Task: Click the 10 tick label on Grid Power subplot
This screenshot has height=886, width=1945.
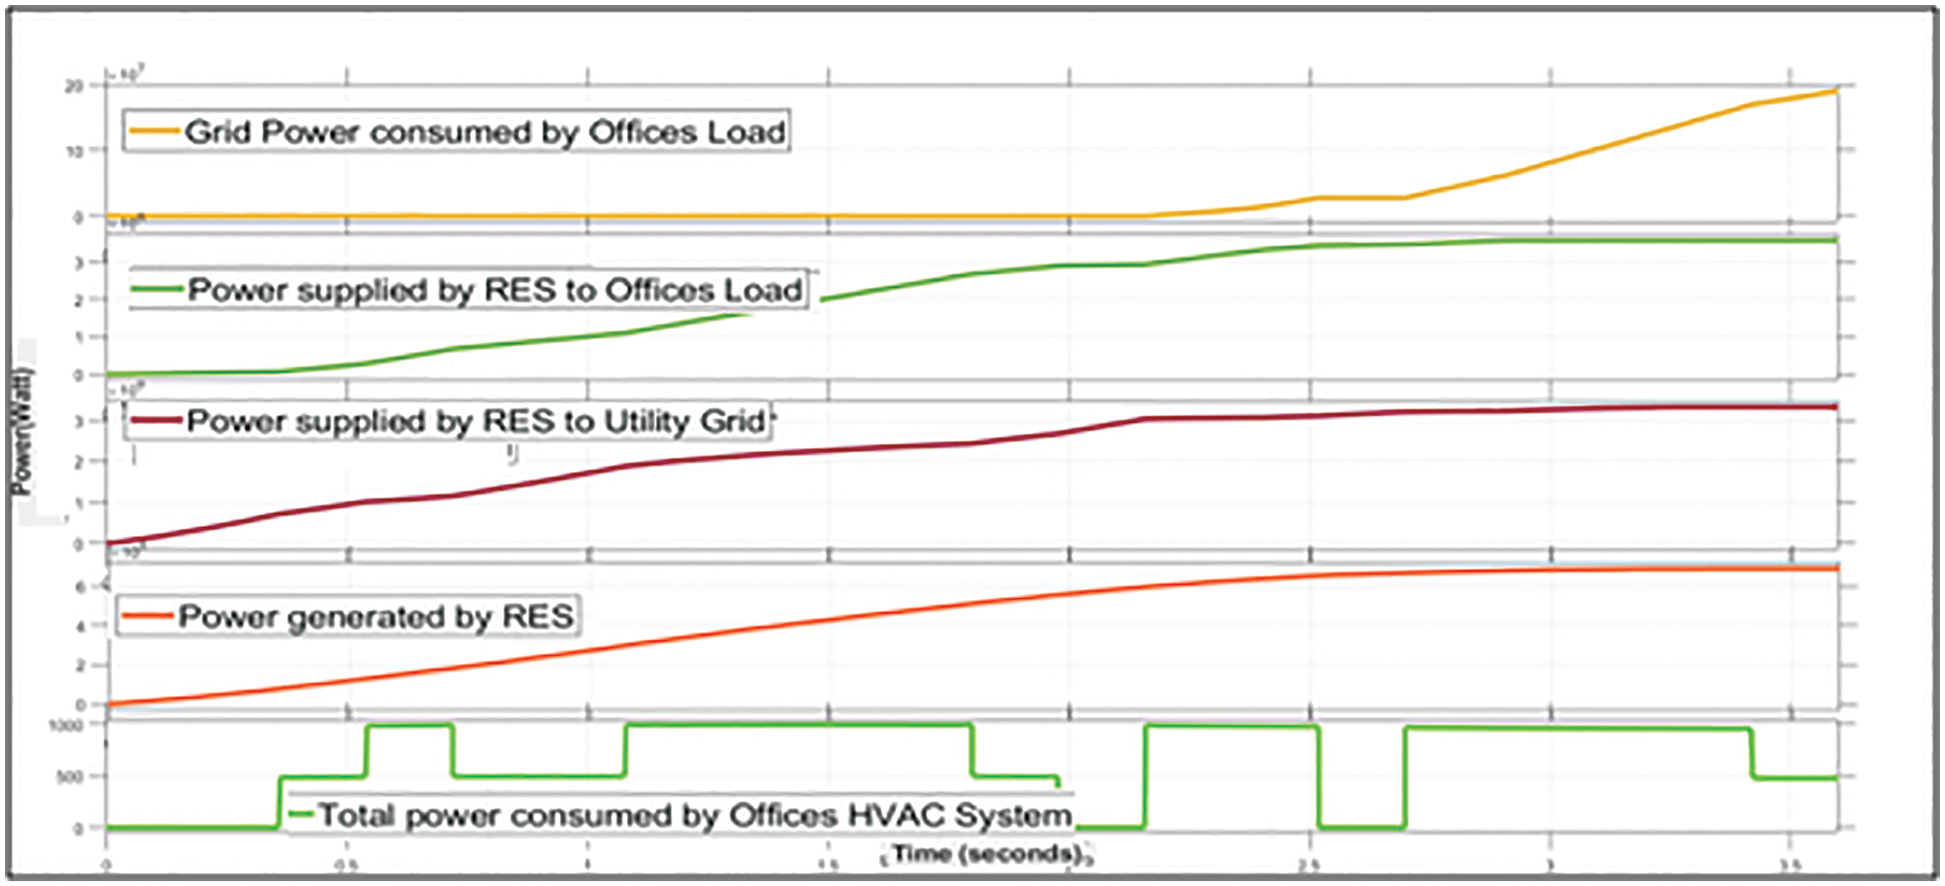Action: pyautogui.click(x=74, y=151)
